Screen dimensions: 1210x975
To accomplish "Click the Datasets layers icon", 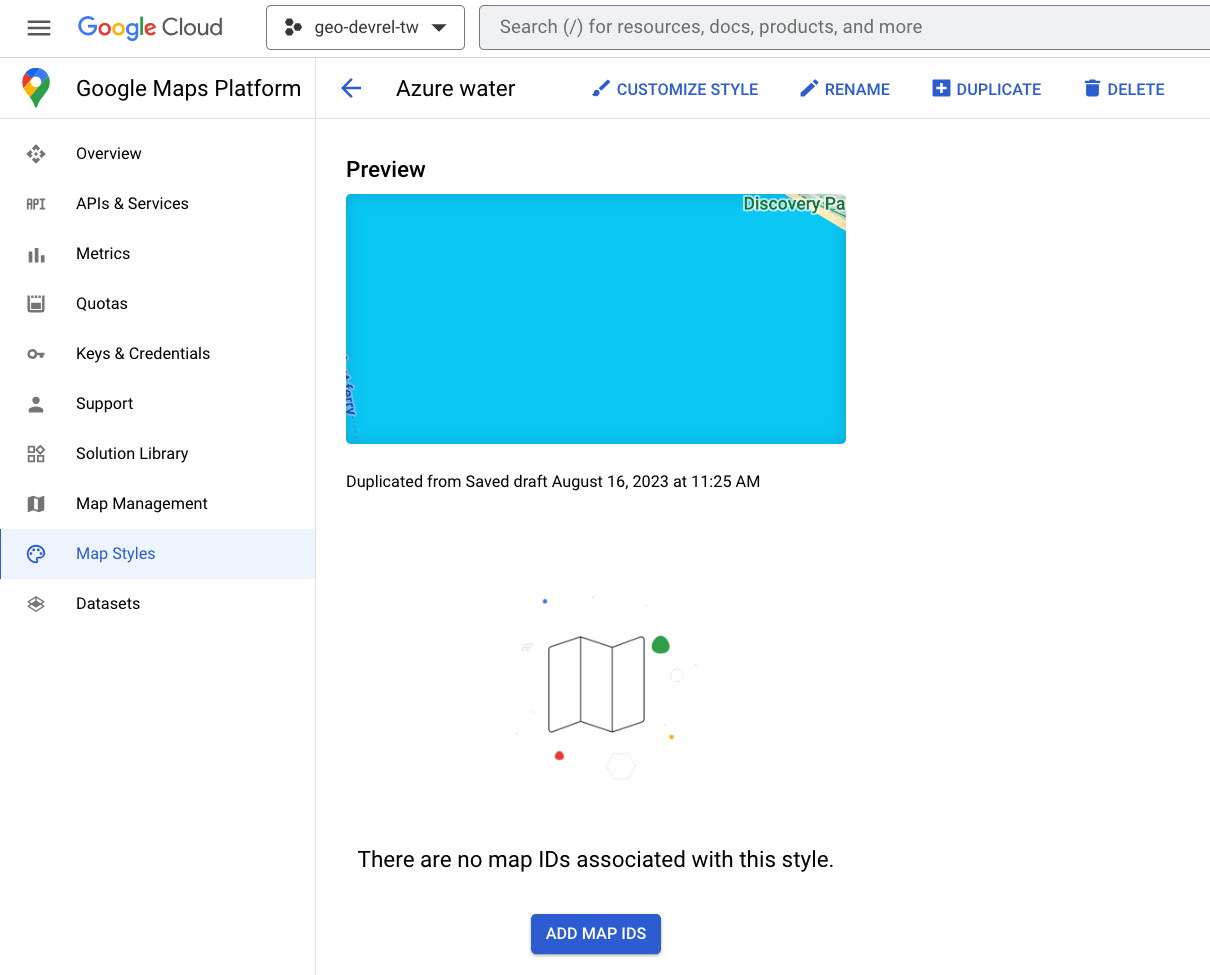I will coord(36,603).
